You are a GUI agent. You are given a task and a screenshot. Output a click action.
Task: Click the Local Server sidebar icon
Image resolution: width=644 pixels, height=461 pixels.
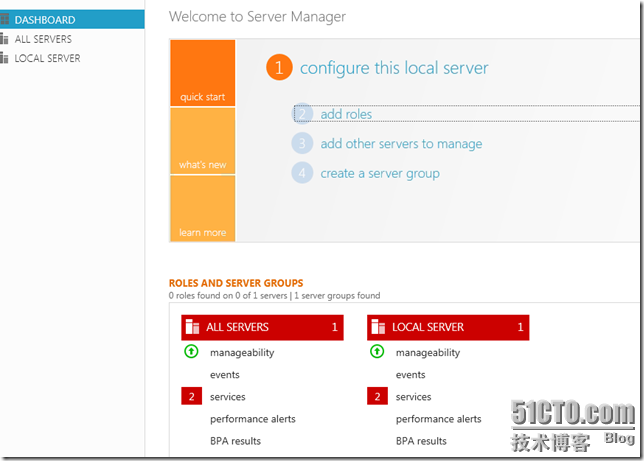(5, 58)
